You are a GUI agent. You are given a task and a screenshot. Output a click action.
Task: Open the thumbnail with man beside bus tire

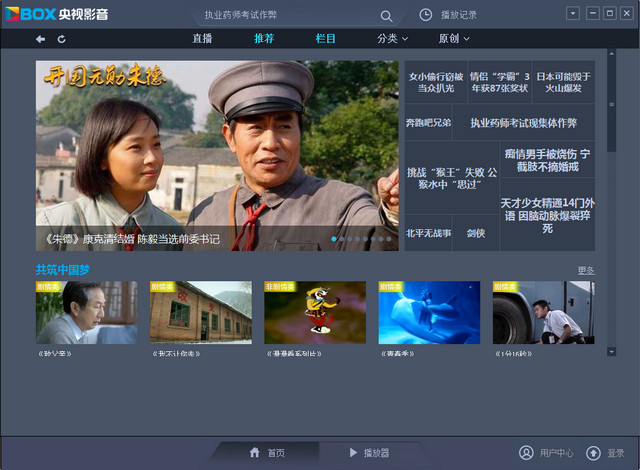544,313
